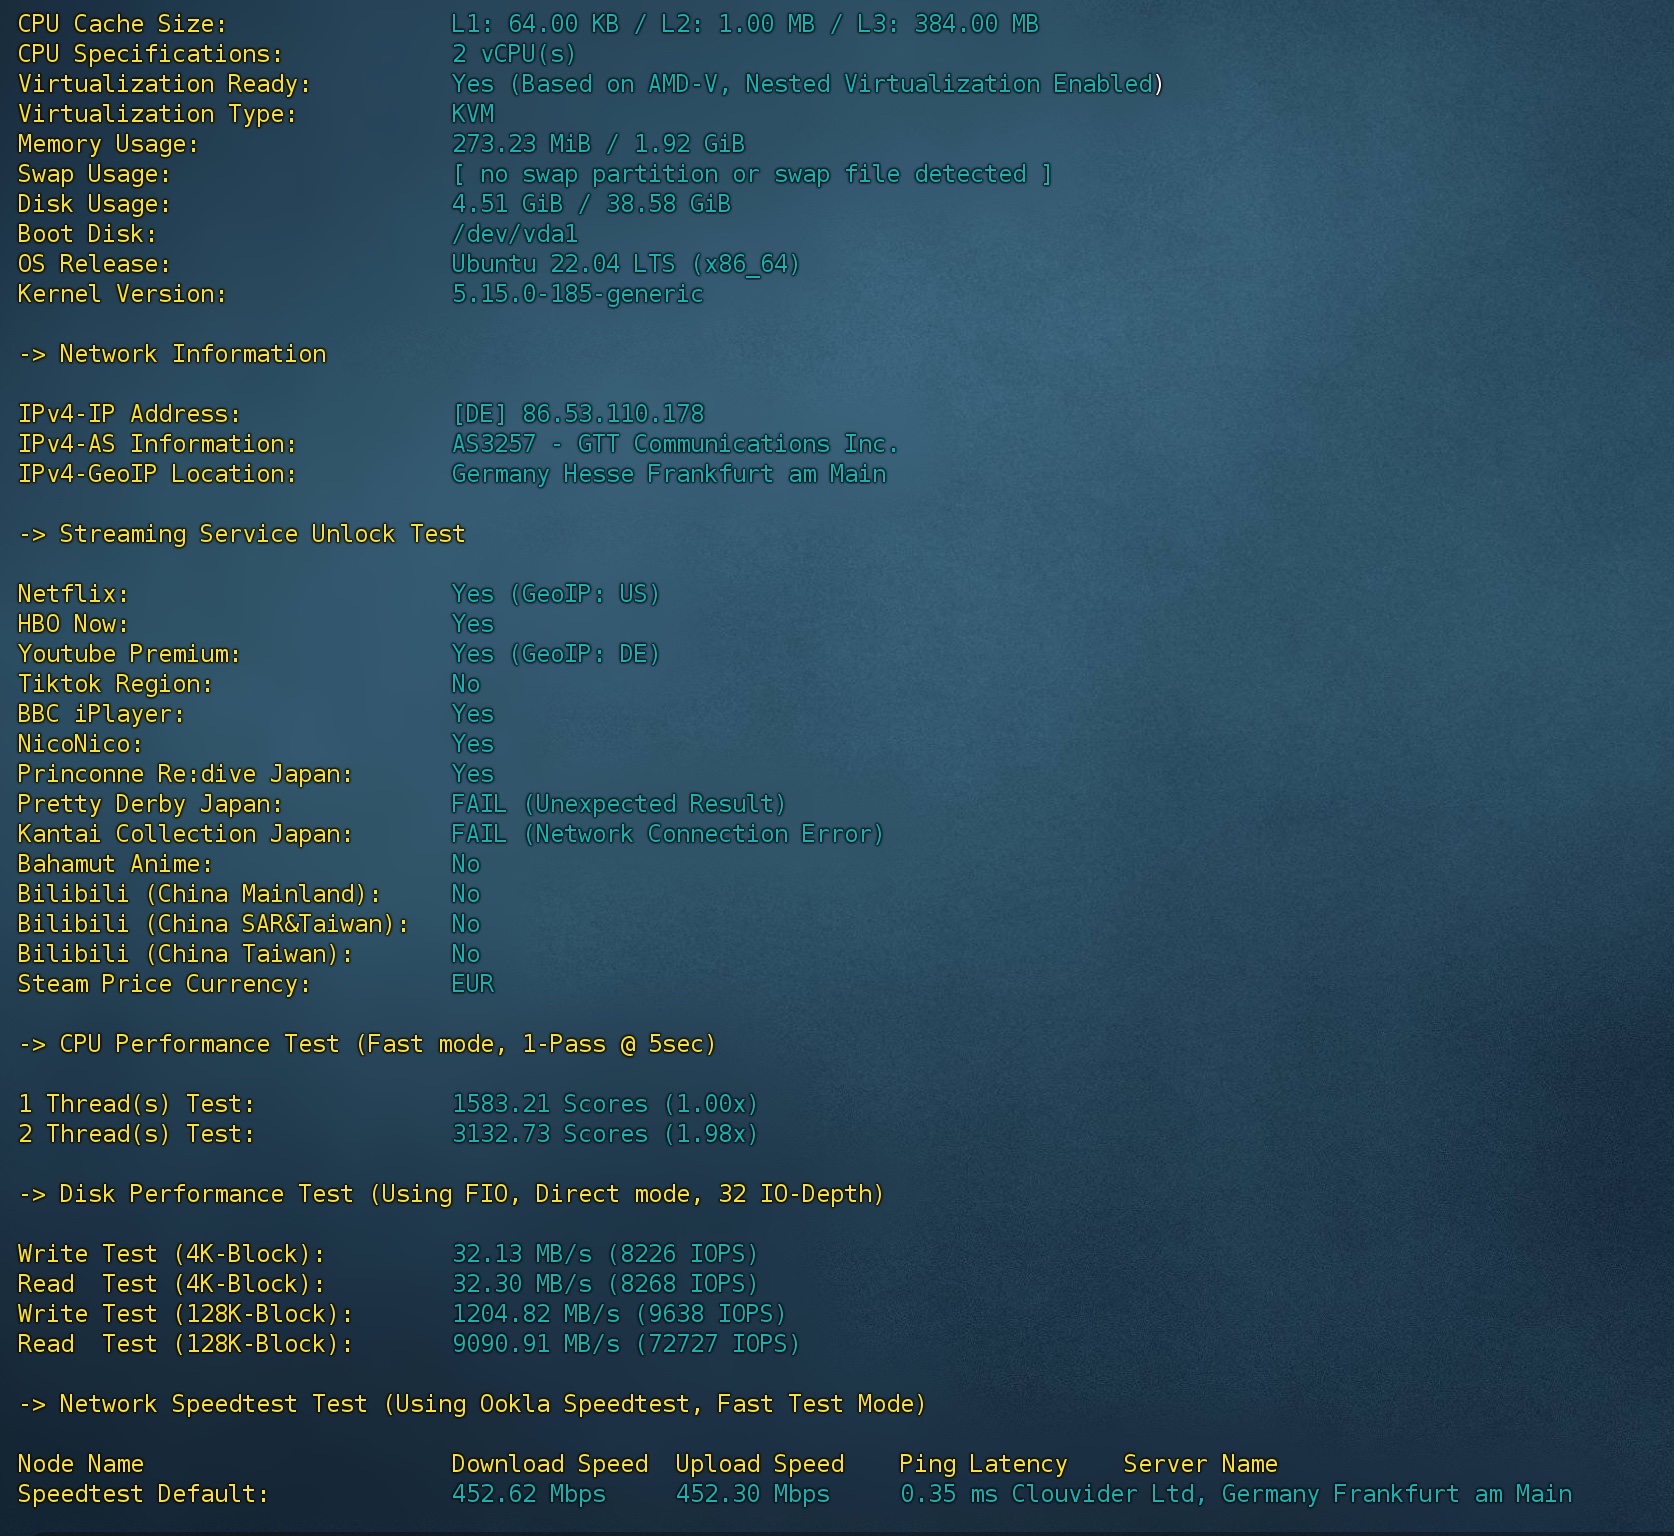Select the IPv4 address '[DE] 86.53.110.178'
This screenshot has height=1536, width=1674.
tap(577, 413)
